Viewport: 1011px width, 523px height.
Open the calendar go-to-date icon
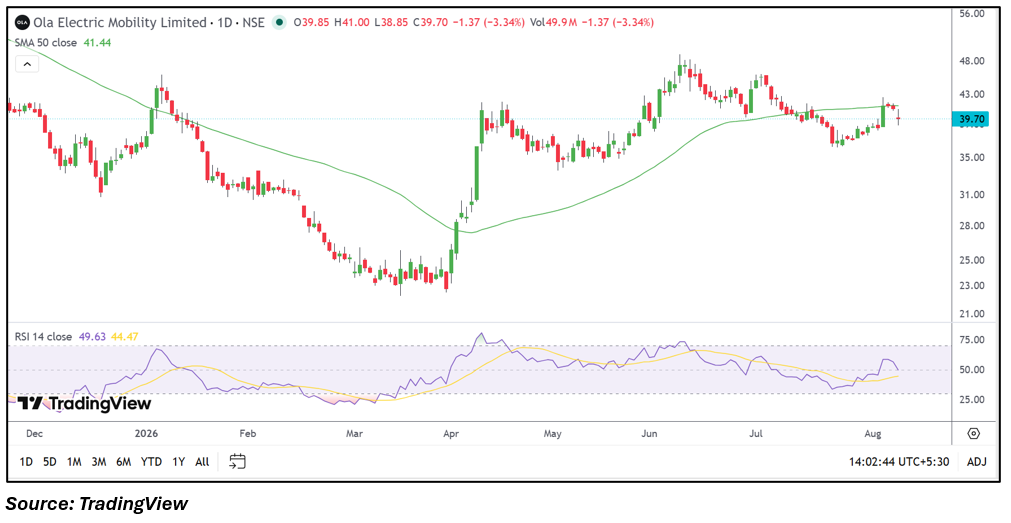tap(238, 461)
